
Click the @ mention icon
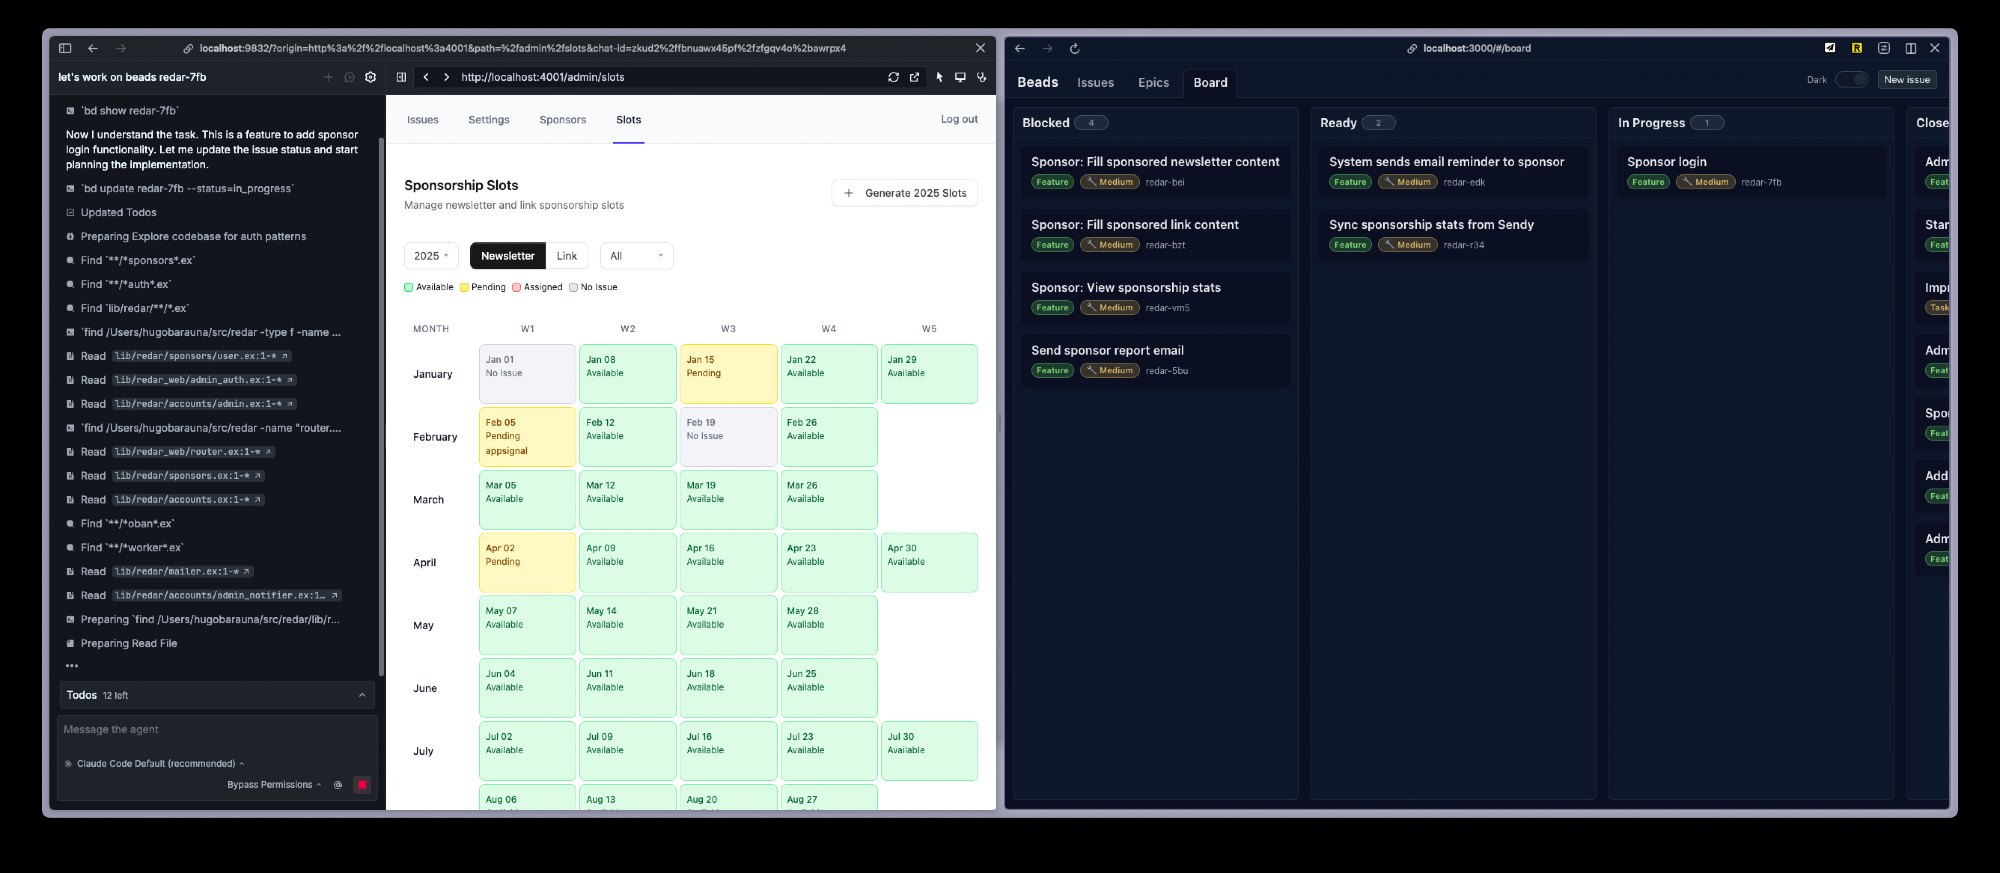(338, 785)
